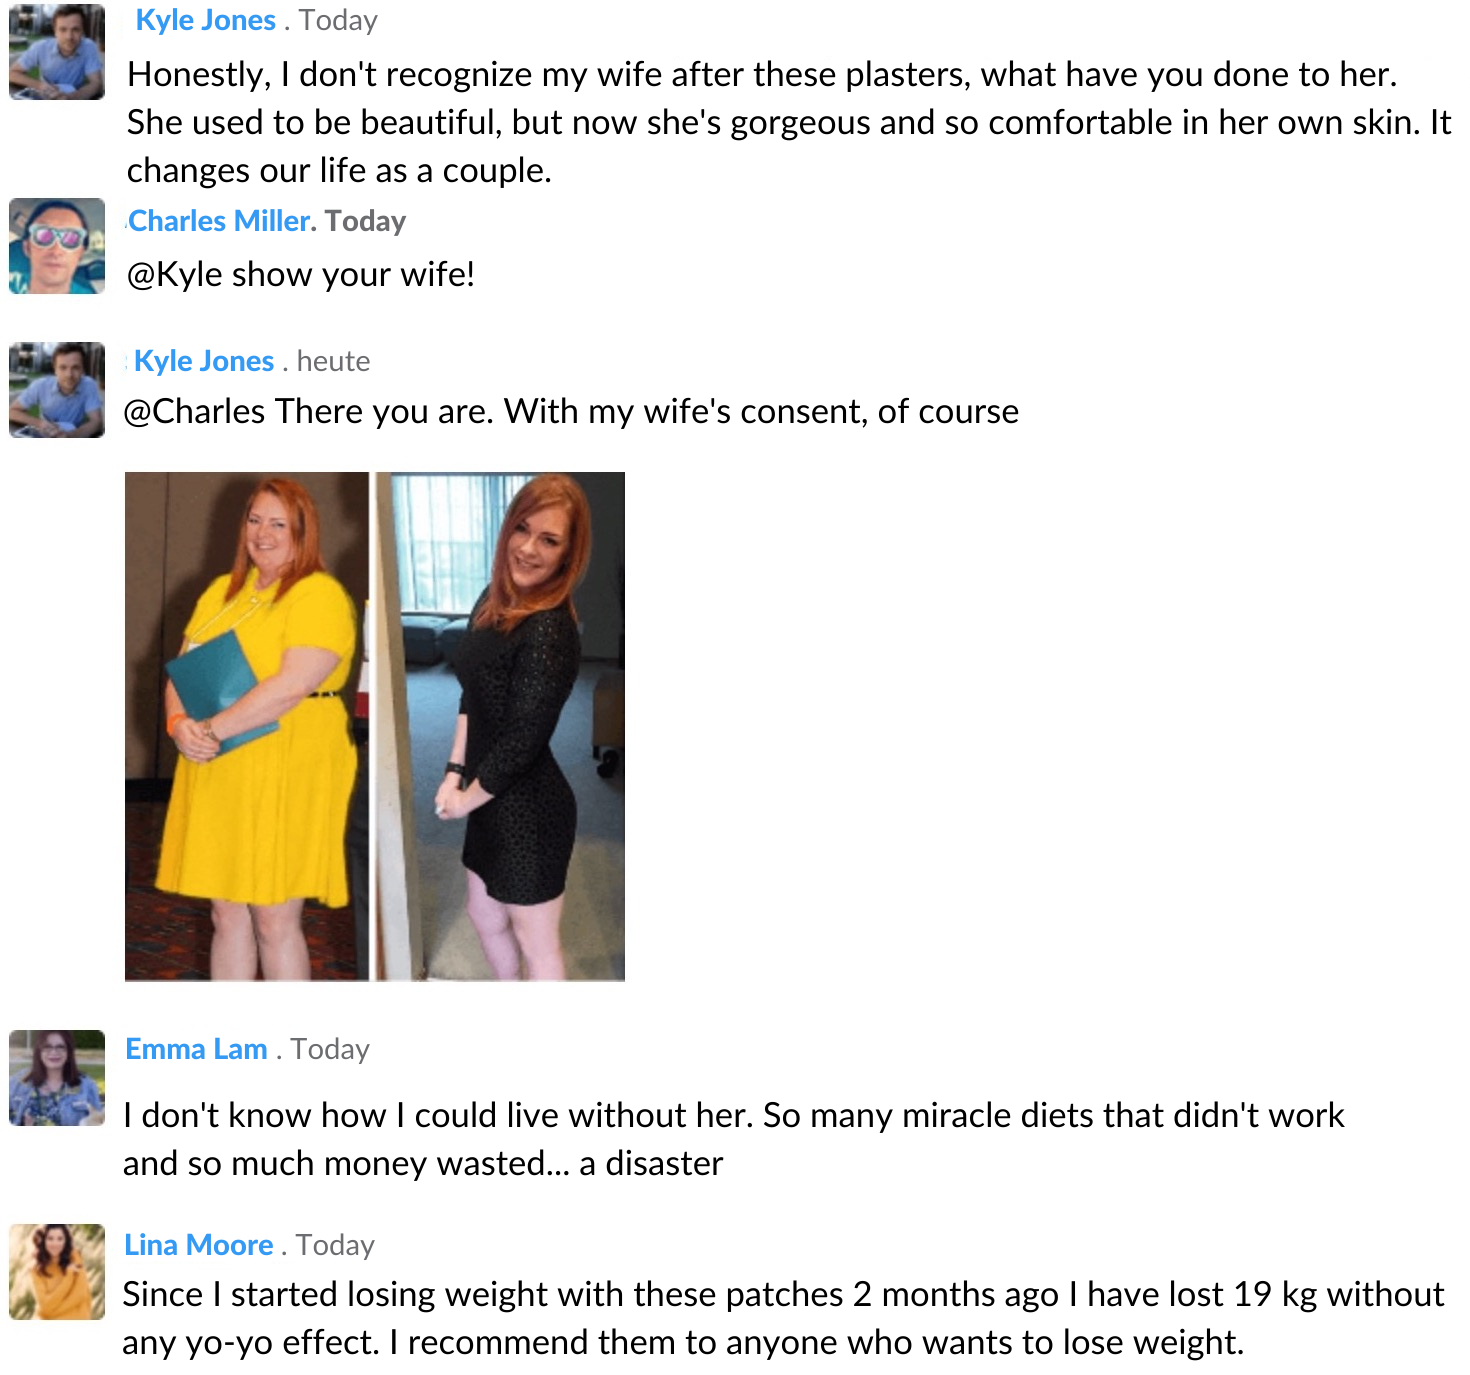The width and height of the screenshot is (1470, 1375).
Task: Enlarge the yellow dress before photo
Action: click(x=247, y=726)
